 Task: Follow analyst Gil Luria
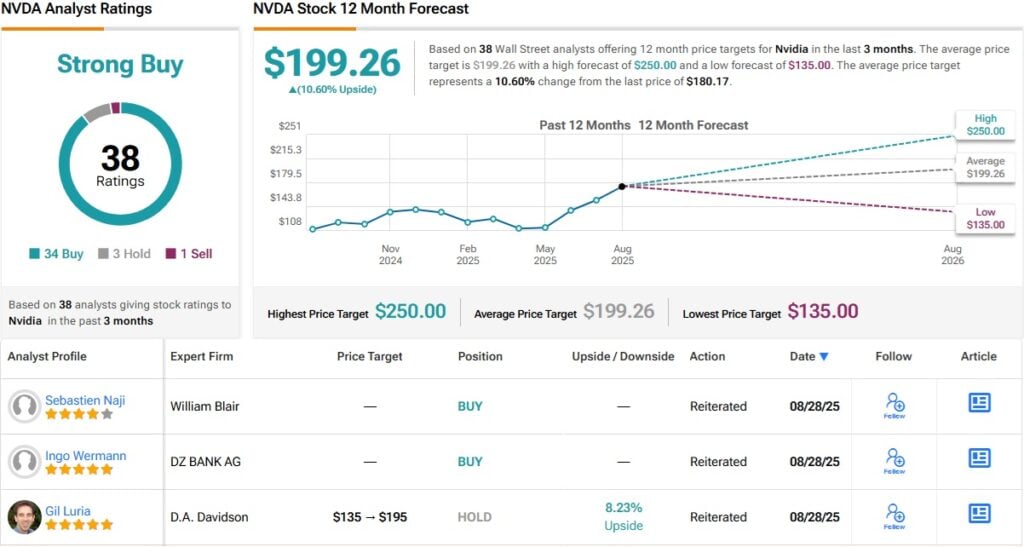click(x=894, y=516)
